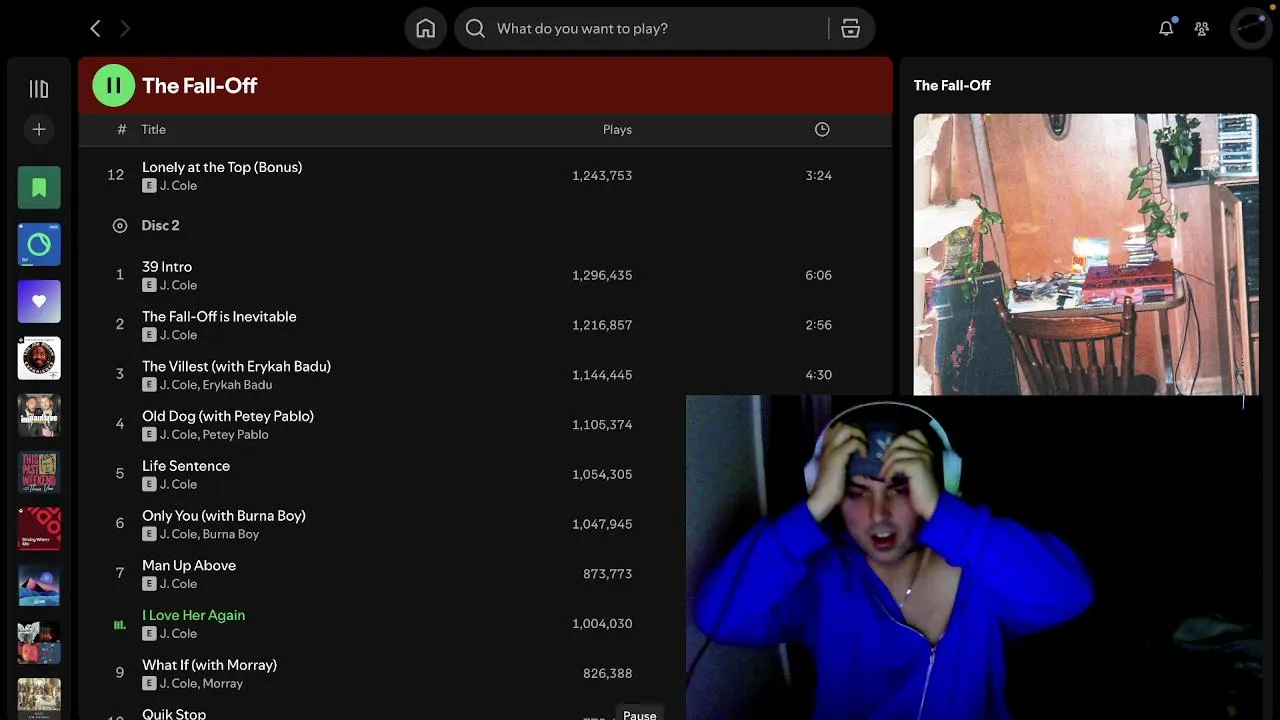Go forward with the right arrow
The height and width of the screenshot is (720, 1280).
[125, 29]
